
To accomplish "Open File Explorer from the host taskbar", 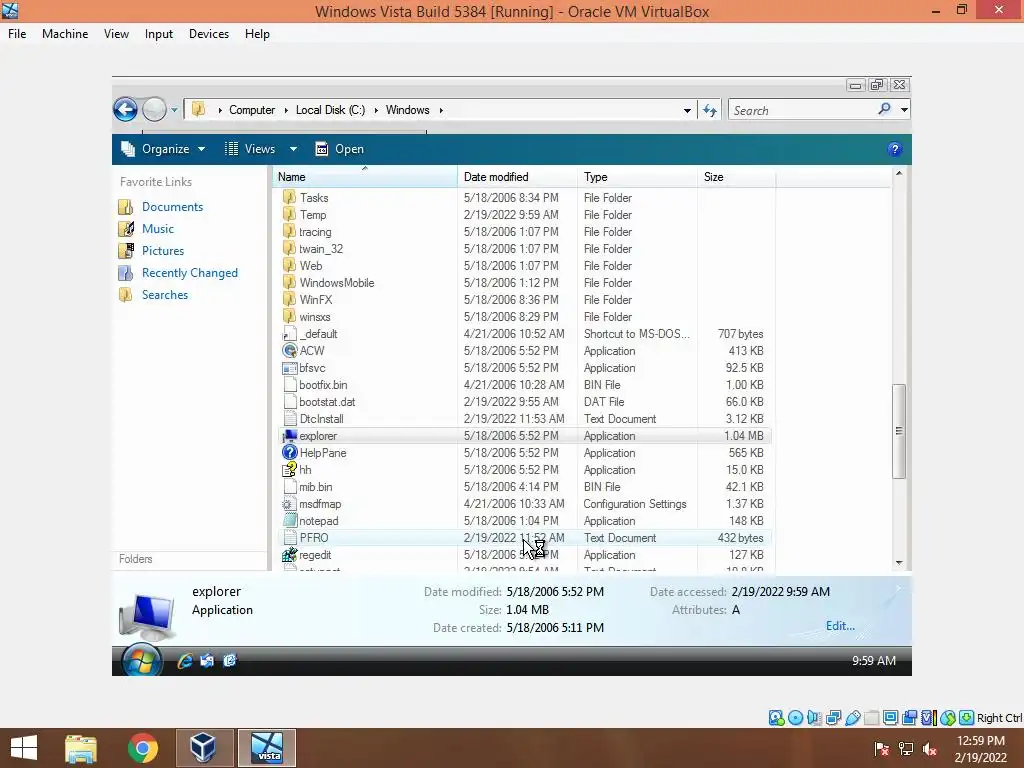I will pos(81,748).
